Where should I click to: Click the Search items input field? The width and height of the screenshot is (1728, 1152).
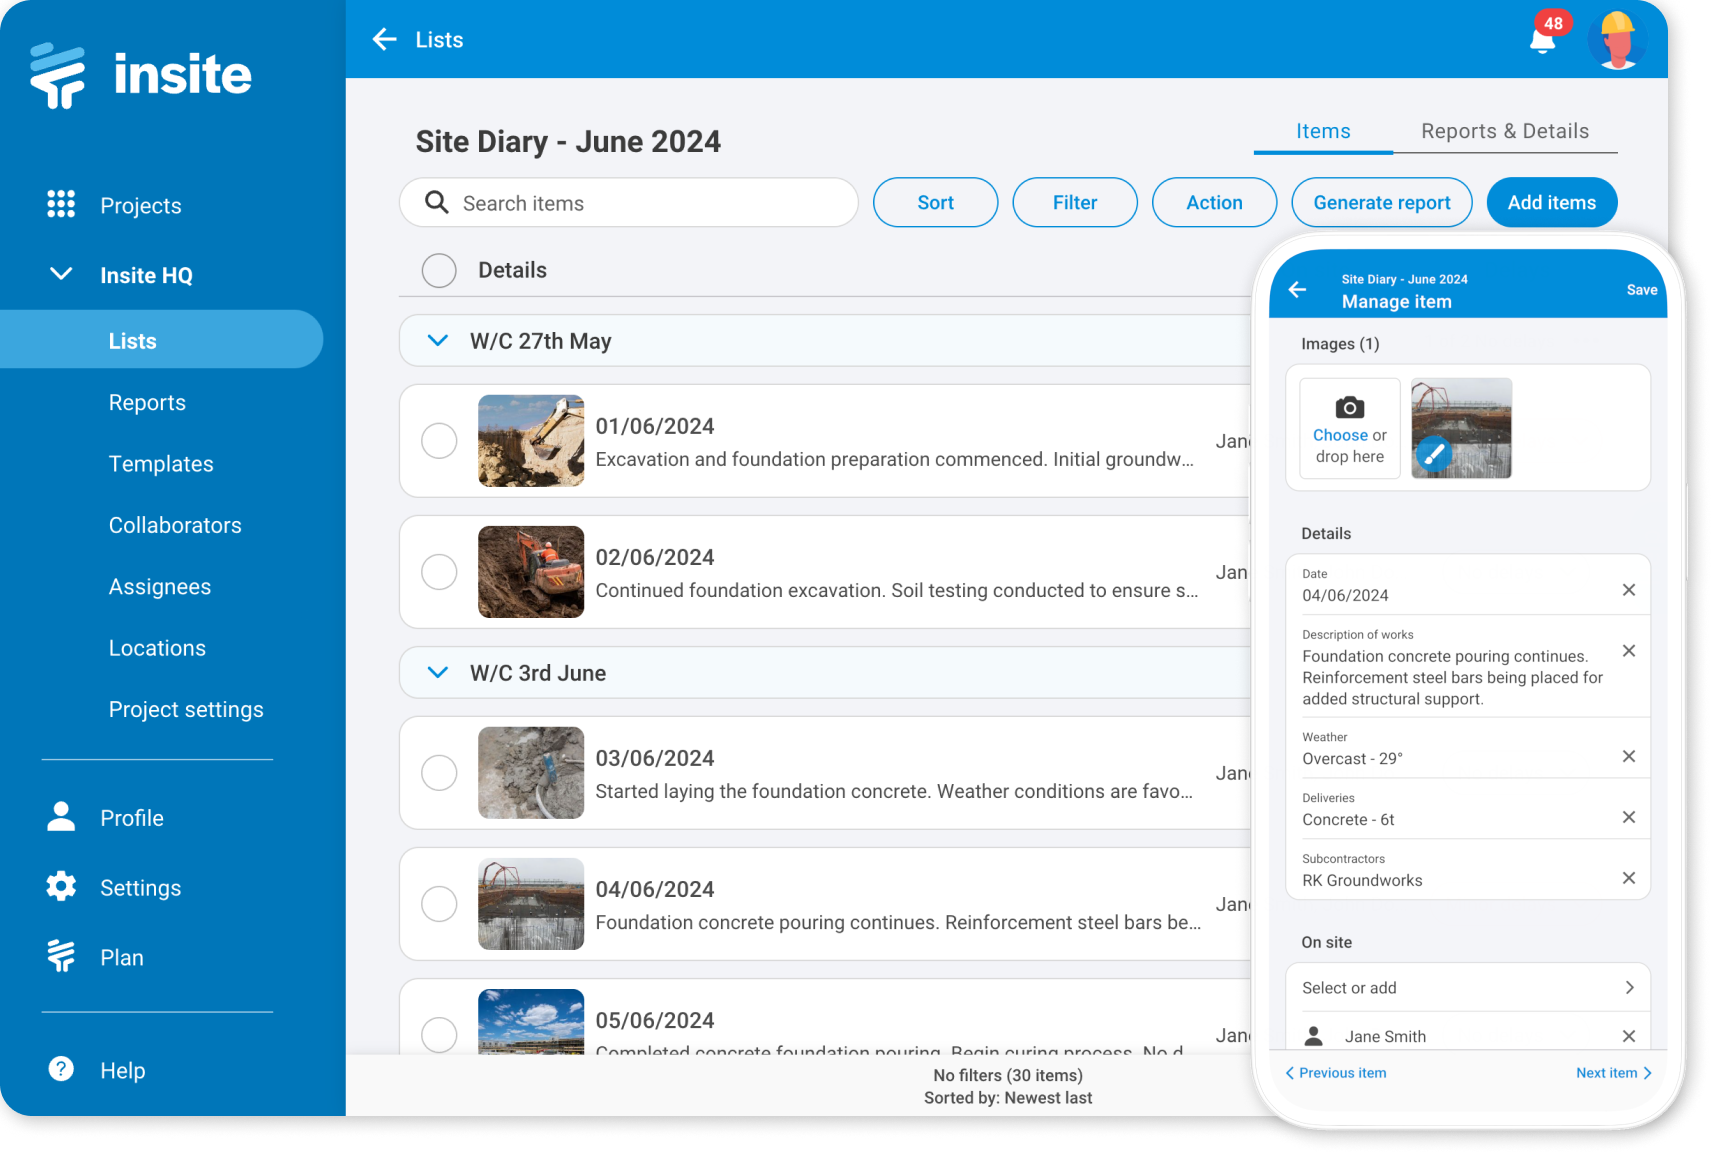point(628,202)
